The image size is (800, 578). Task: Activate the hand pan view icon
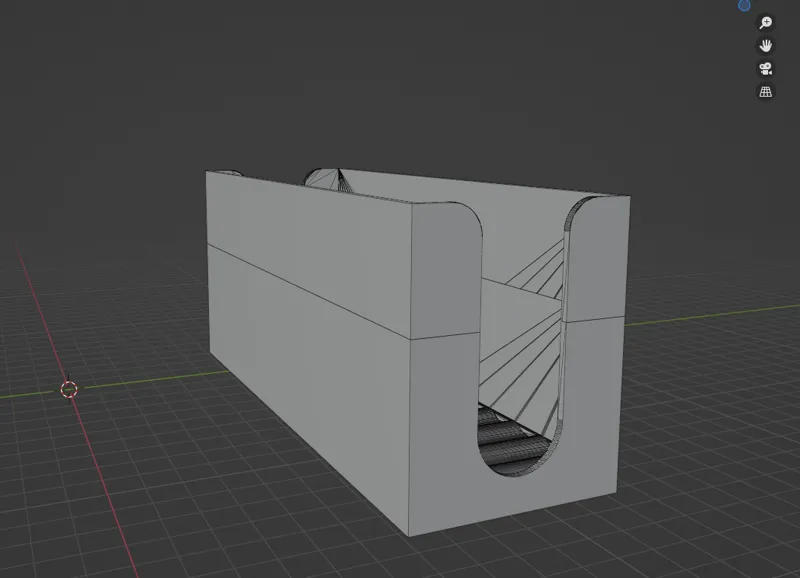(765, 46)
